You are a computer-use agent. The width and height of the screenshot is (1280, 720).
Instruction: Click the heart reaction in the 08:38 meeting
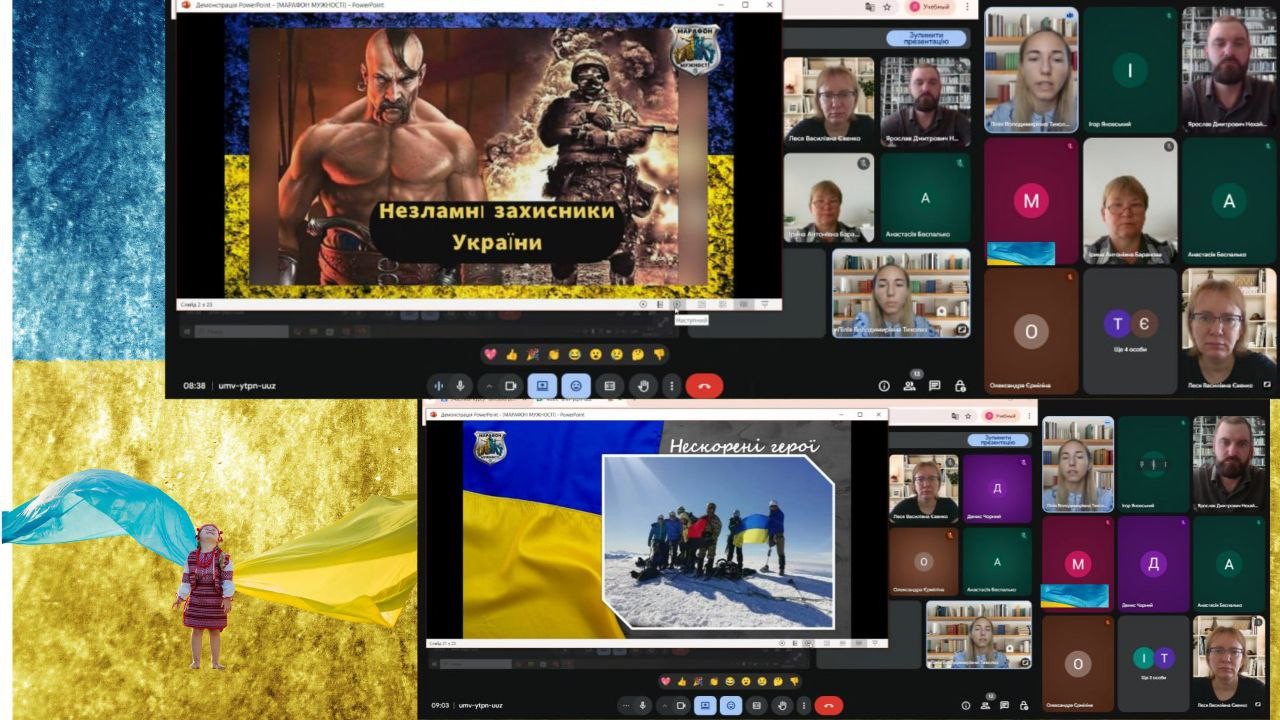pyautogui.click(x=490, y=354)
